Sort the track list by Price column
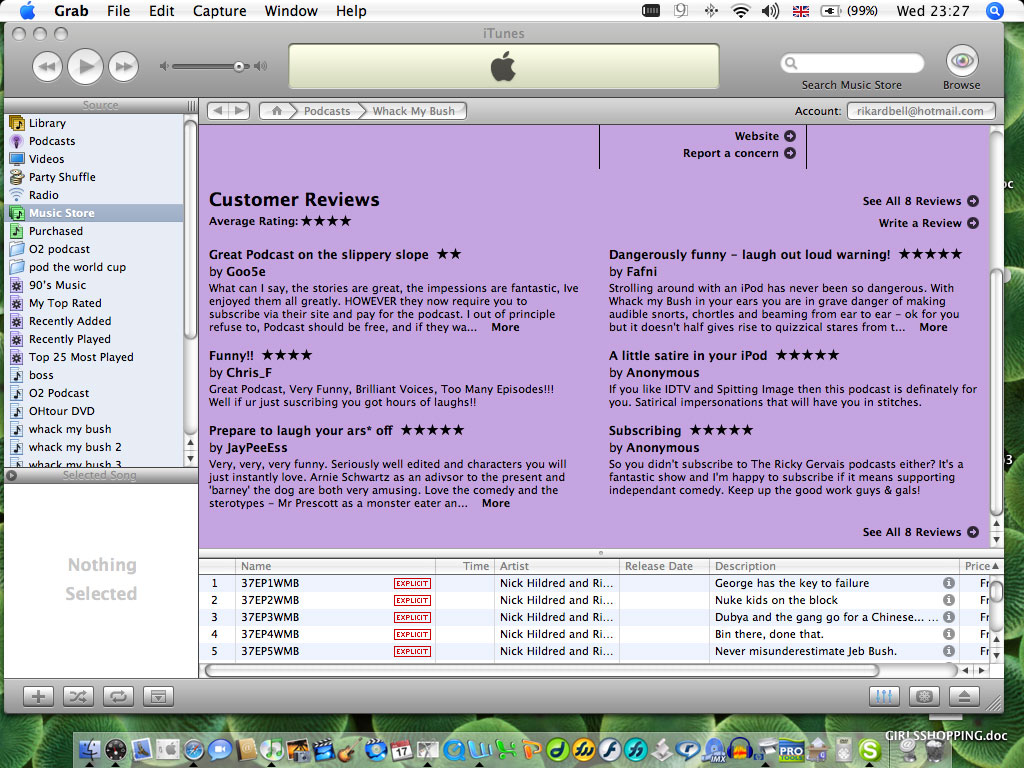The height and width of the screenshot is (768, 1024). [x=981, y=566]
